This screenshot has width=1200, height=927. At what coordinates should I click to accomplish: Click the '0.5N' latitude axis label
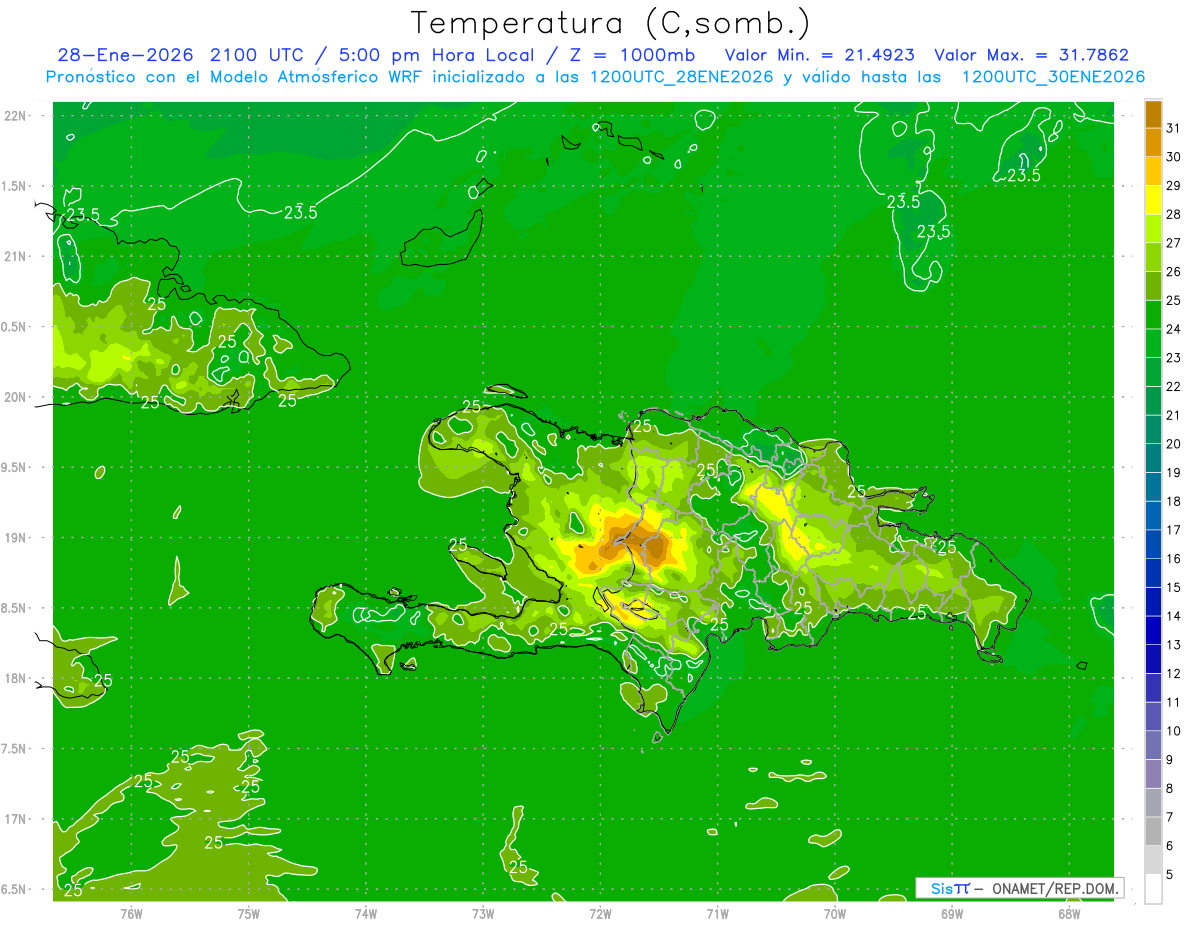(15, 327)
